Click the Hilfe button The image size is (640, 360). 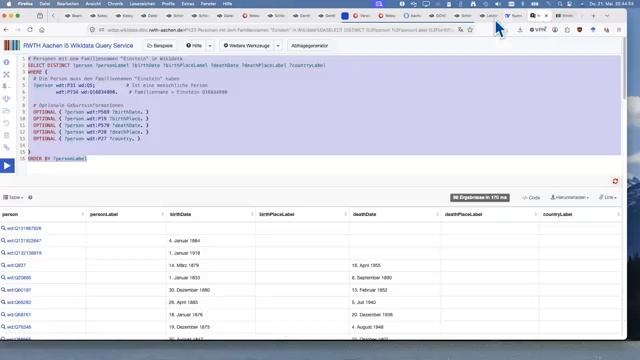tap(194, 46)
